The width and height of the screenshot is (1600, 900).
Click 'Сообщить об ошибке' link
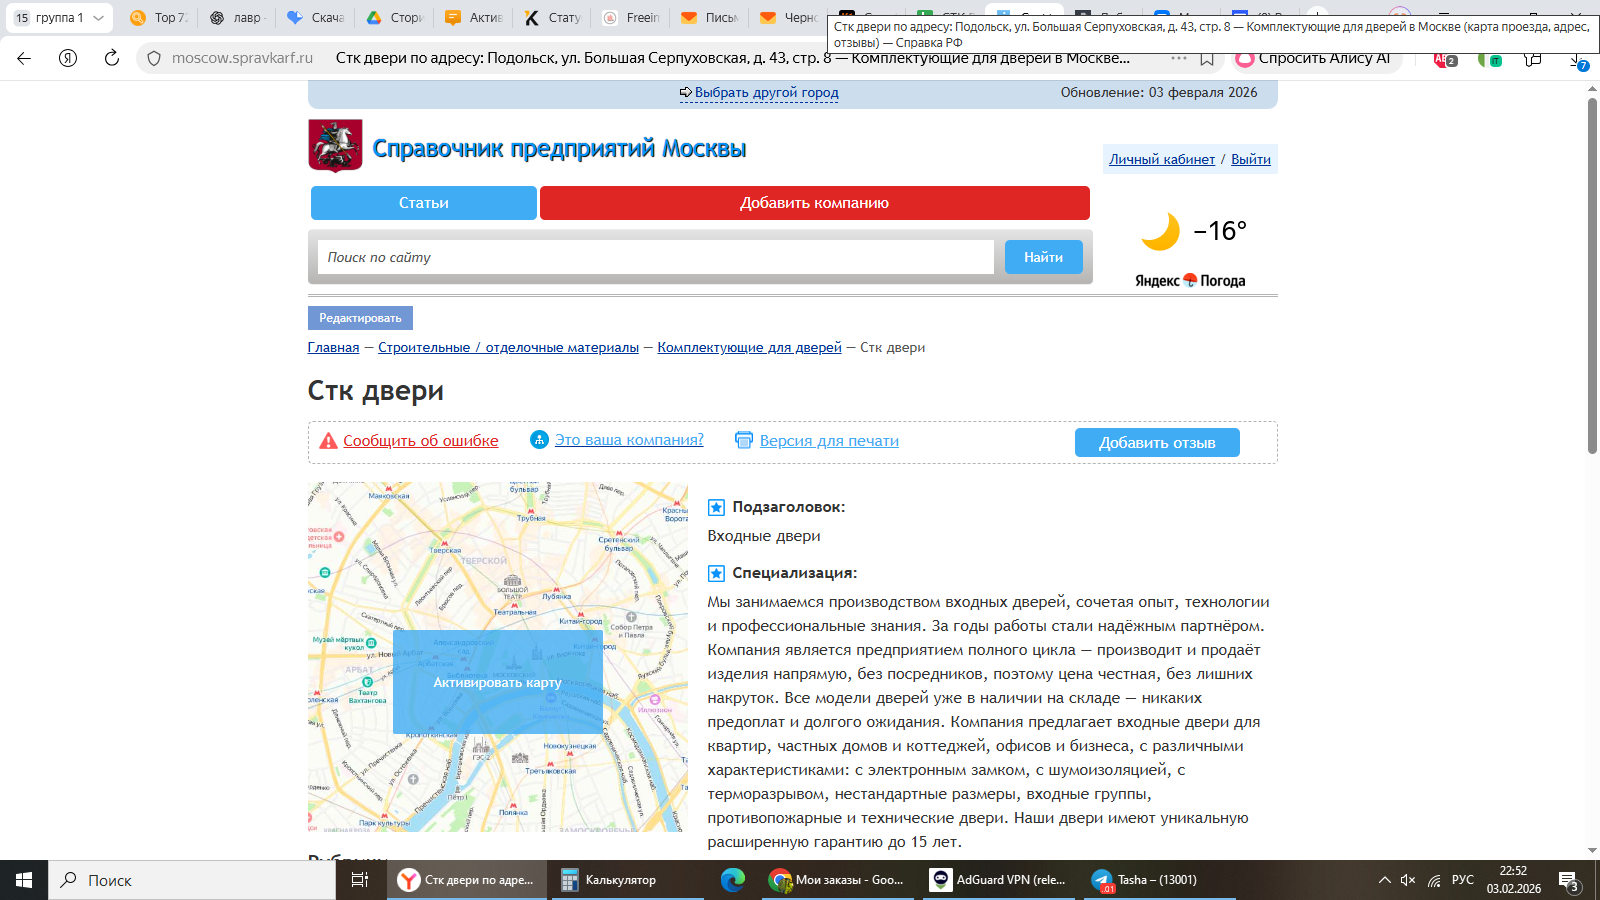420,441
